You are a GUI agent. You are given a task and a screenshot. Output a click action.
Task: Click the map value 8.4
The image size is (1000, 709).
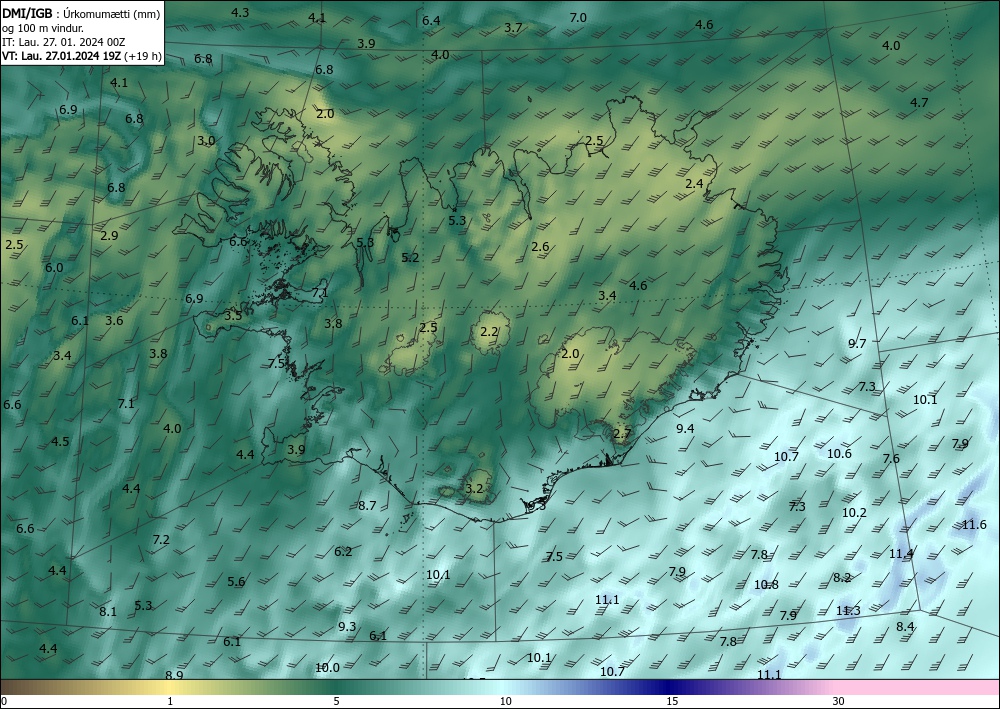click(905, 627)
